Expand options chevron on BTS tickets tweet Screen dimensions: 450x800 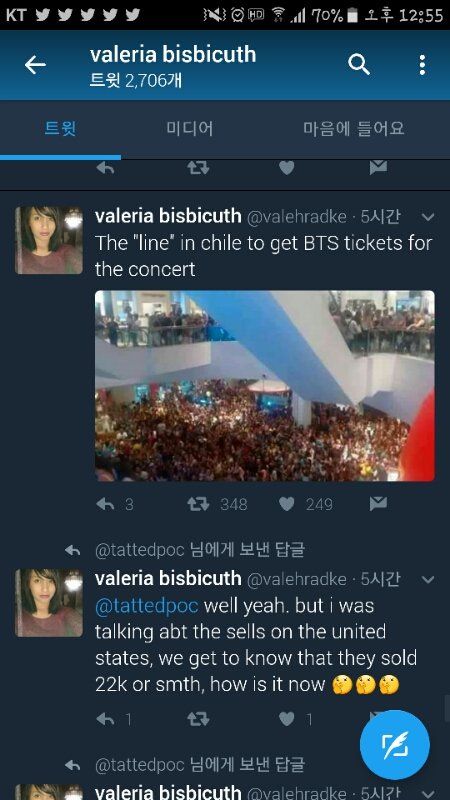(x=428, y=217)
